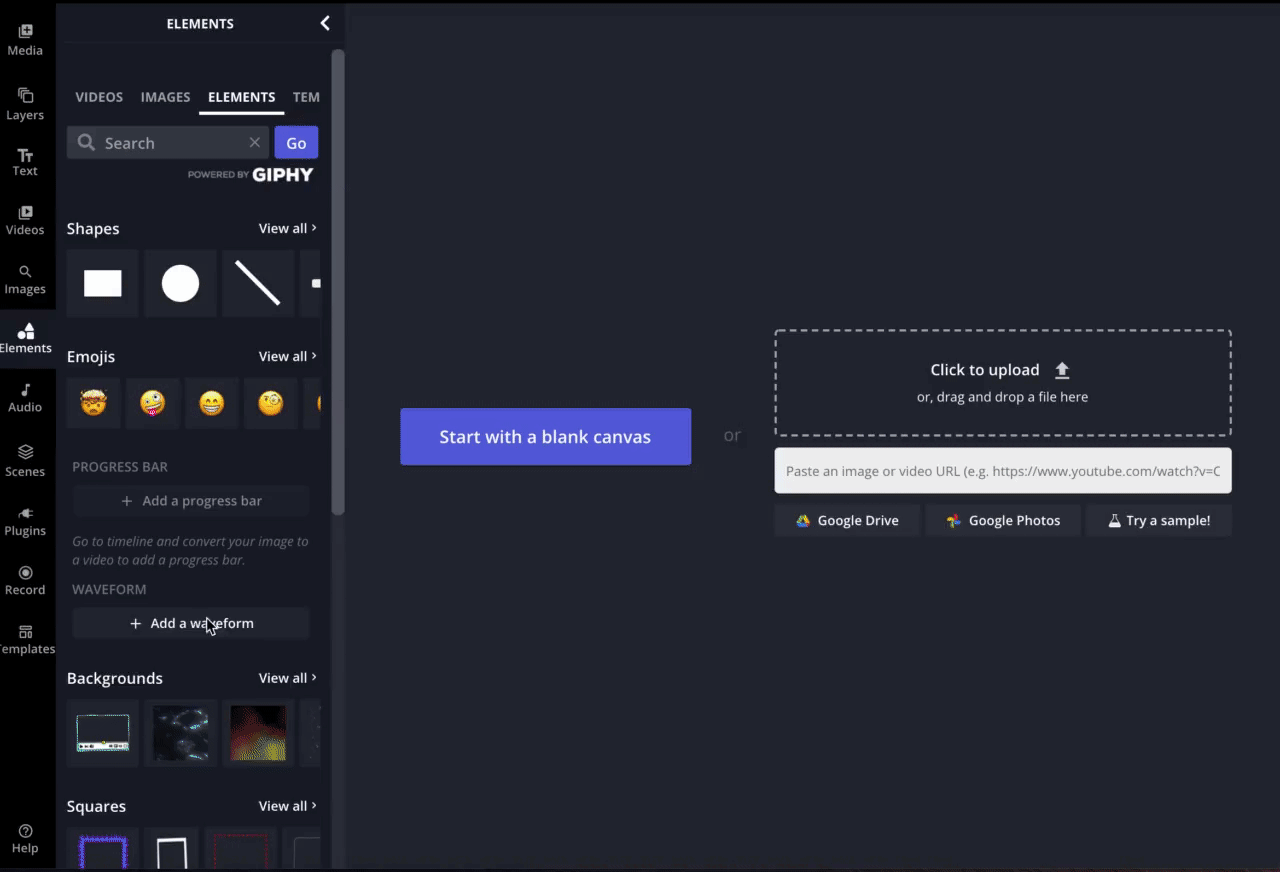
Task: Select the video frame background thumbnail
Action: (x=103, y=733)
